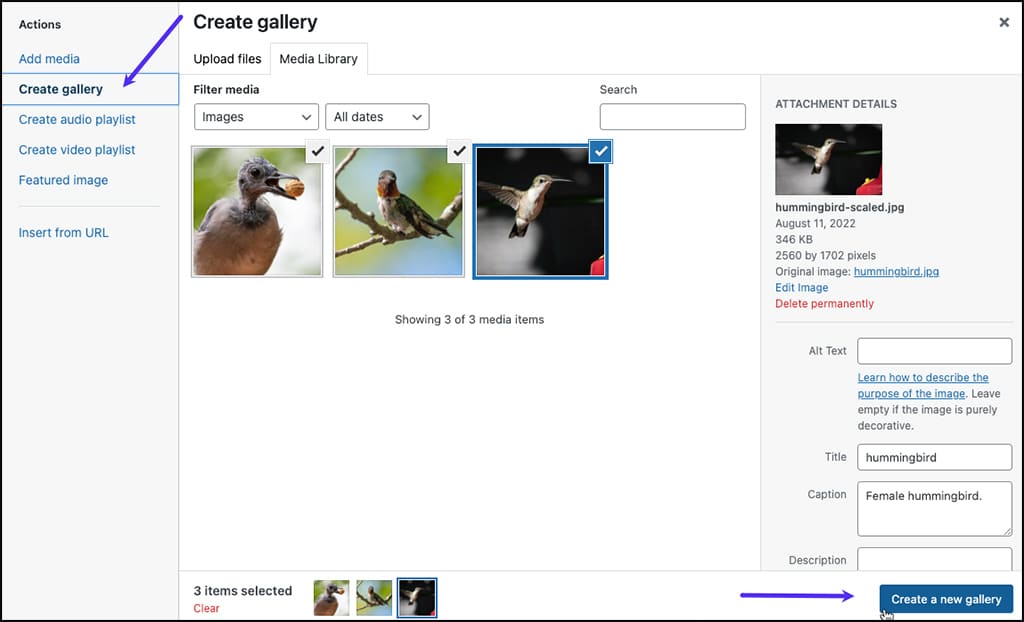Switch to the Media Library tab

[x=318, y=59]
